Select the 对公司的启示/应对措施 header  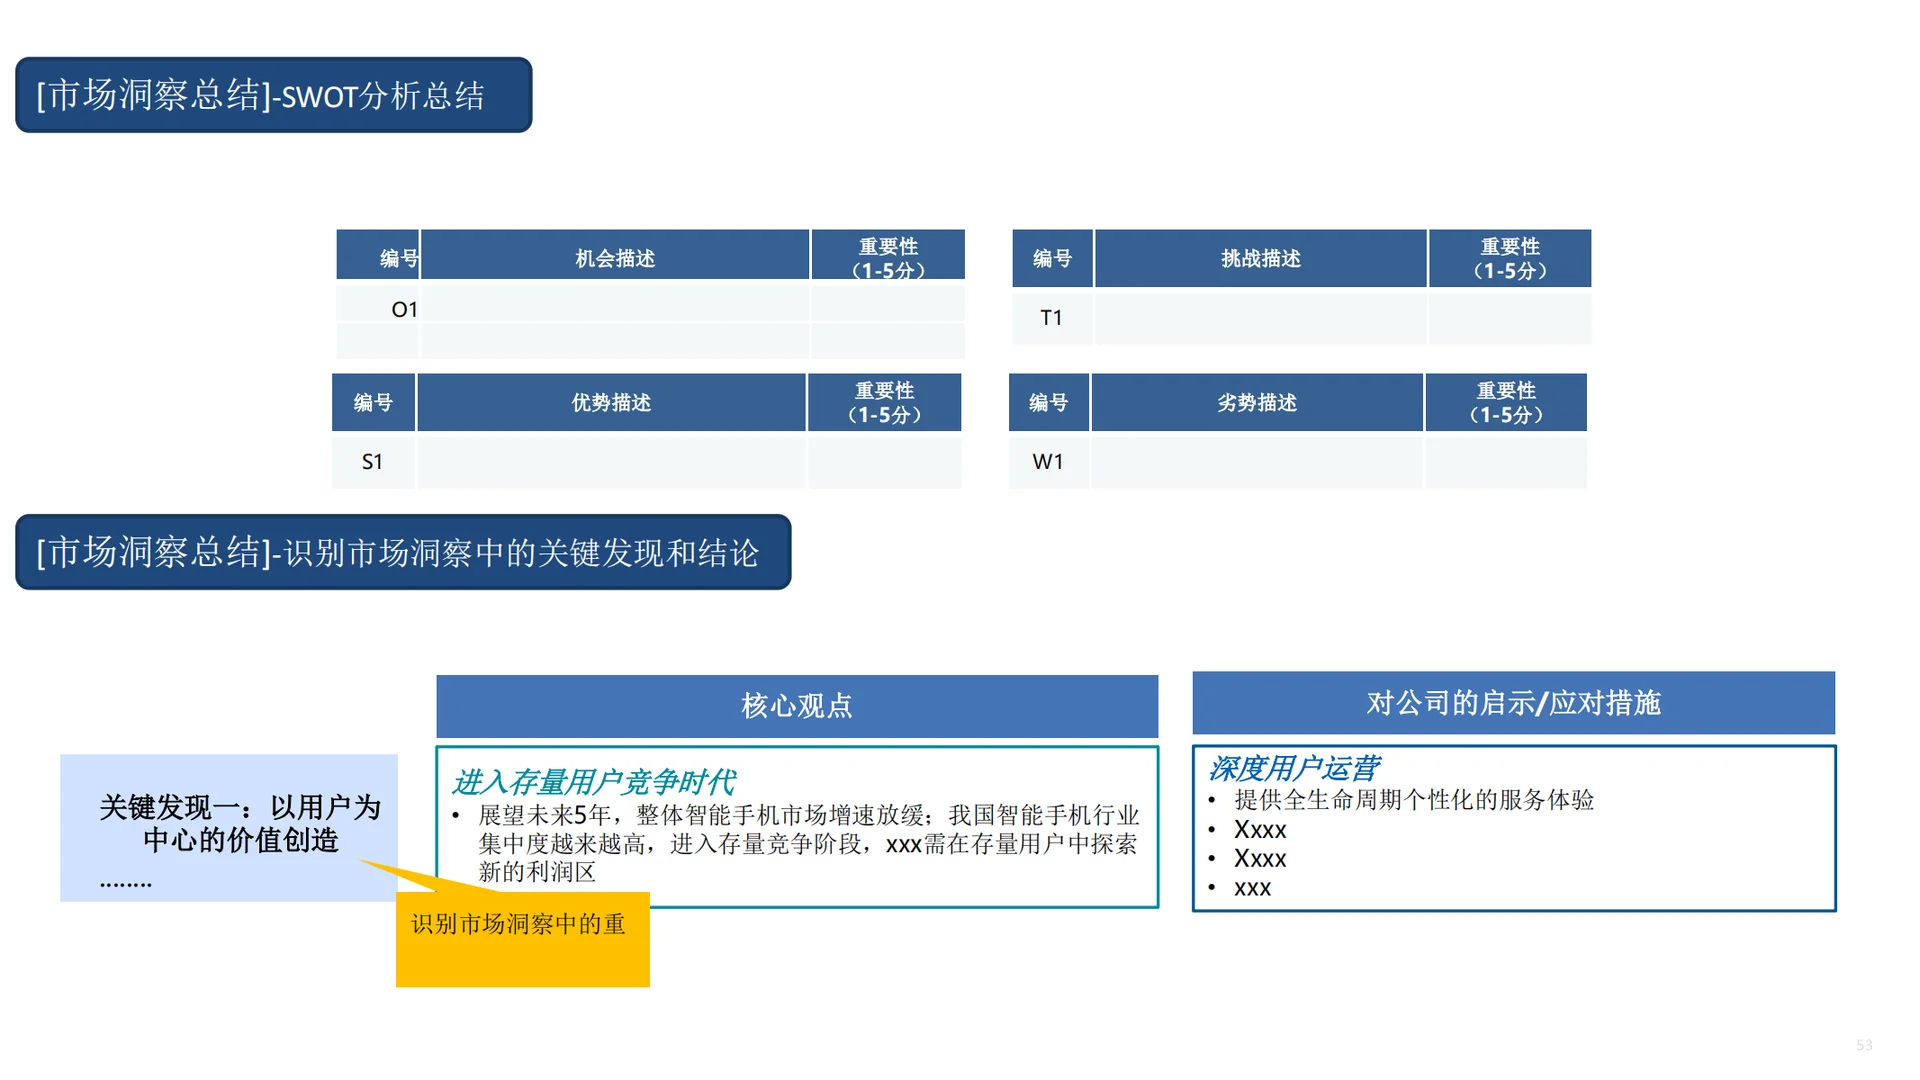(1513, 703)
